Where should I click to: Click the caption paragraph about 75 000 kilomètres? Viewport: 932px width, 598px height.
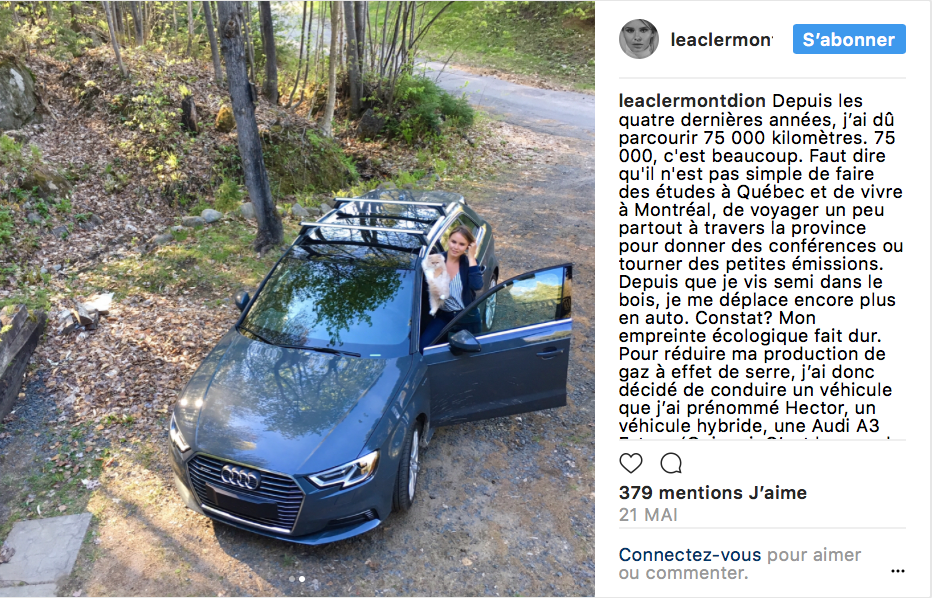(761, 265)
